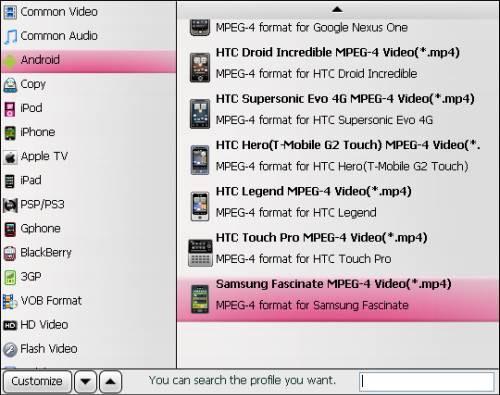The height and width of the screenshot is (395, 500).
Task: Select HTC Droid Incredible MPEG-4 Video profile
Action: [x=338, y=63]
